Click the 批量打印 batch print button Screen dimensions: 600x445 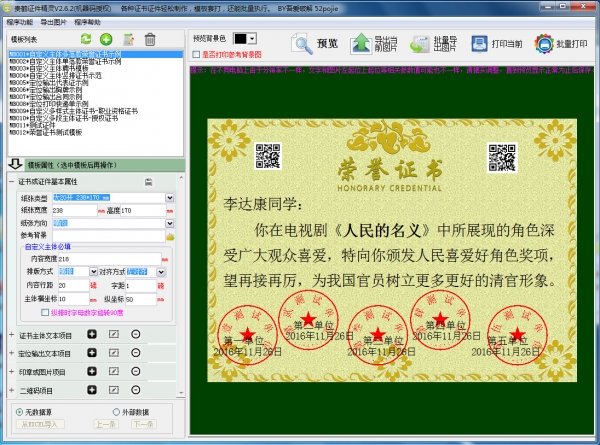pyautogui.click(x=560, y=43)
